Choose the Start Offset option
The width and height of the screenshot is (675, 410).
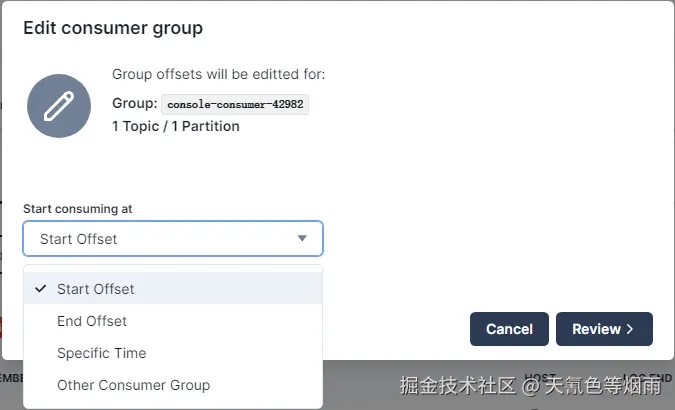coord(173,289)
